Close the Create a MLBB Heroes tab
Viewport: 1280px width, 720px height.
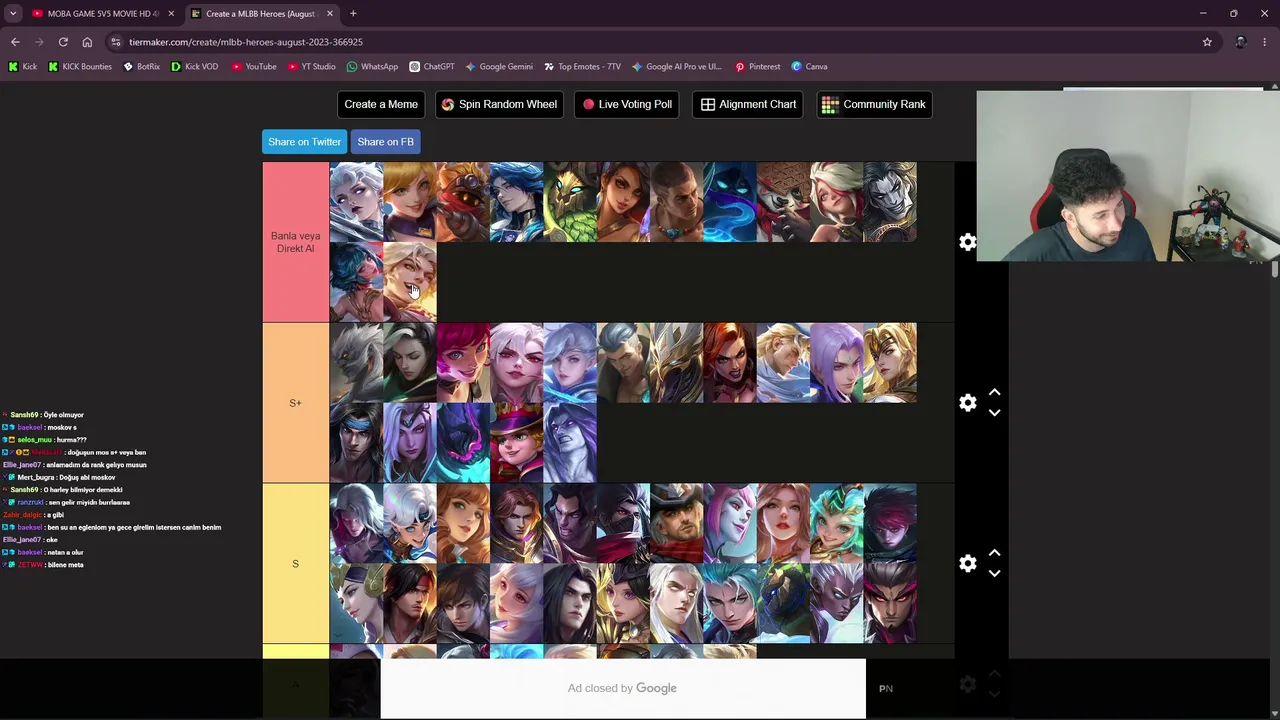pos(329,14)
